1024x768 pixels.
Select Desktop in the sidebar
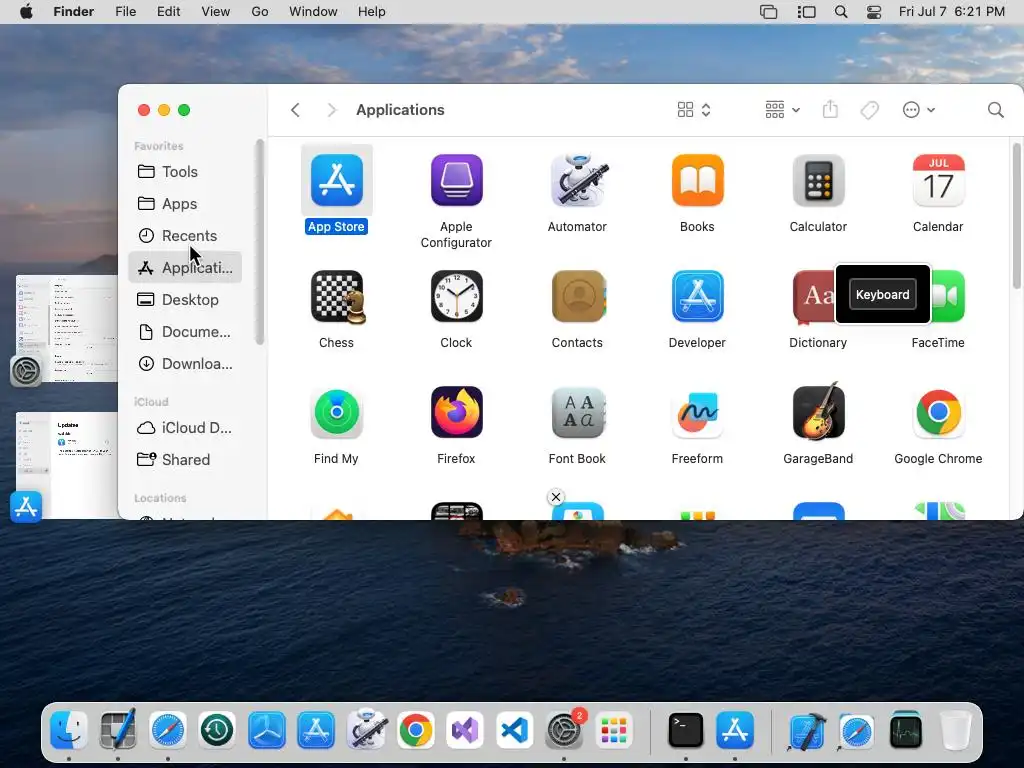tap(185, 299)
